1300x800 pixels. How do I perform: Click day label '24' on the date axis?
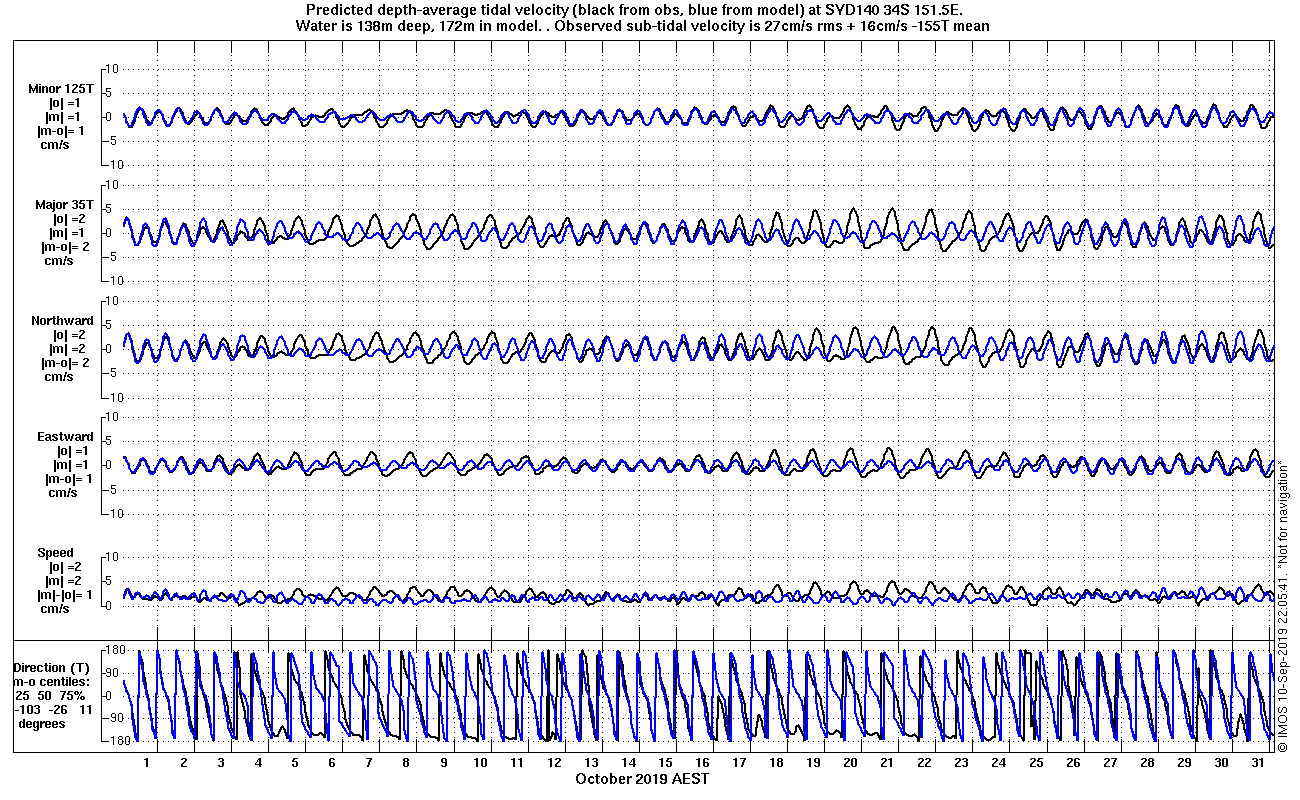point(998,762)
